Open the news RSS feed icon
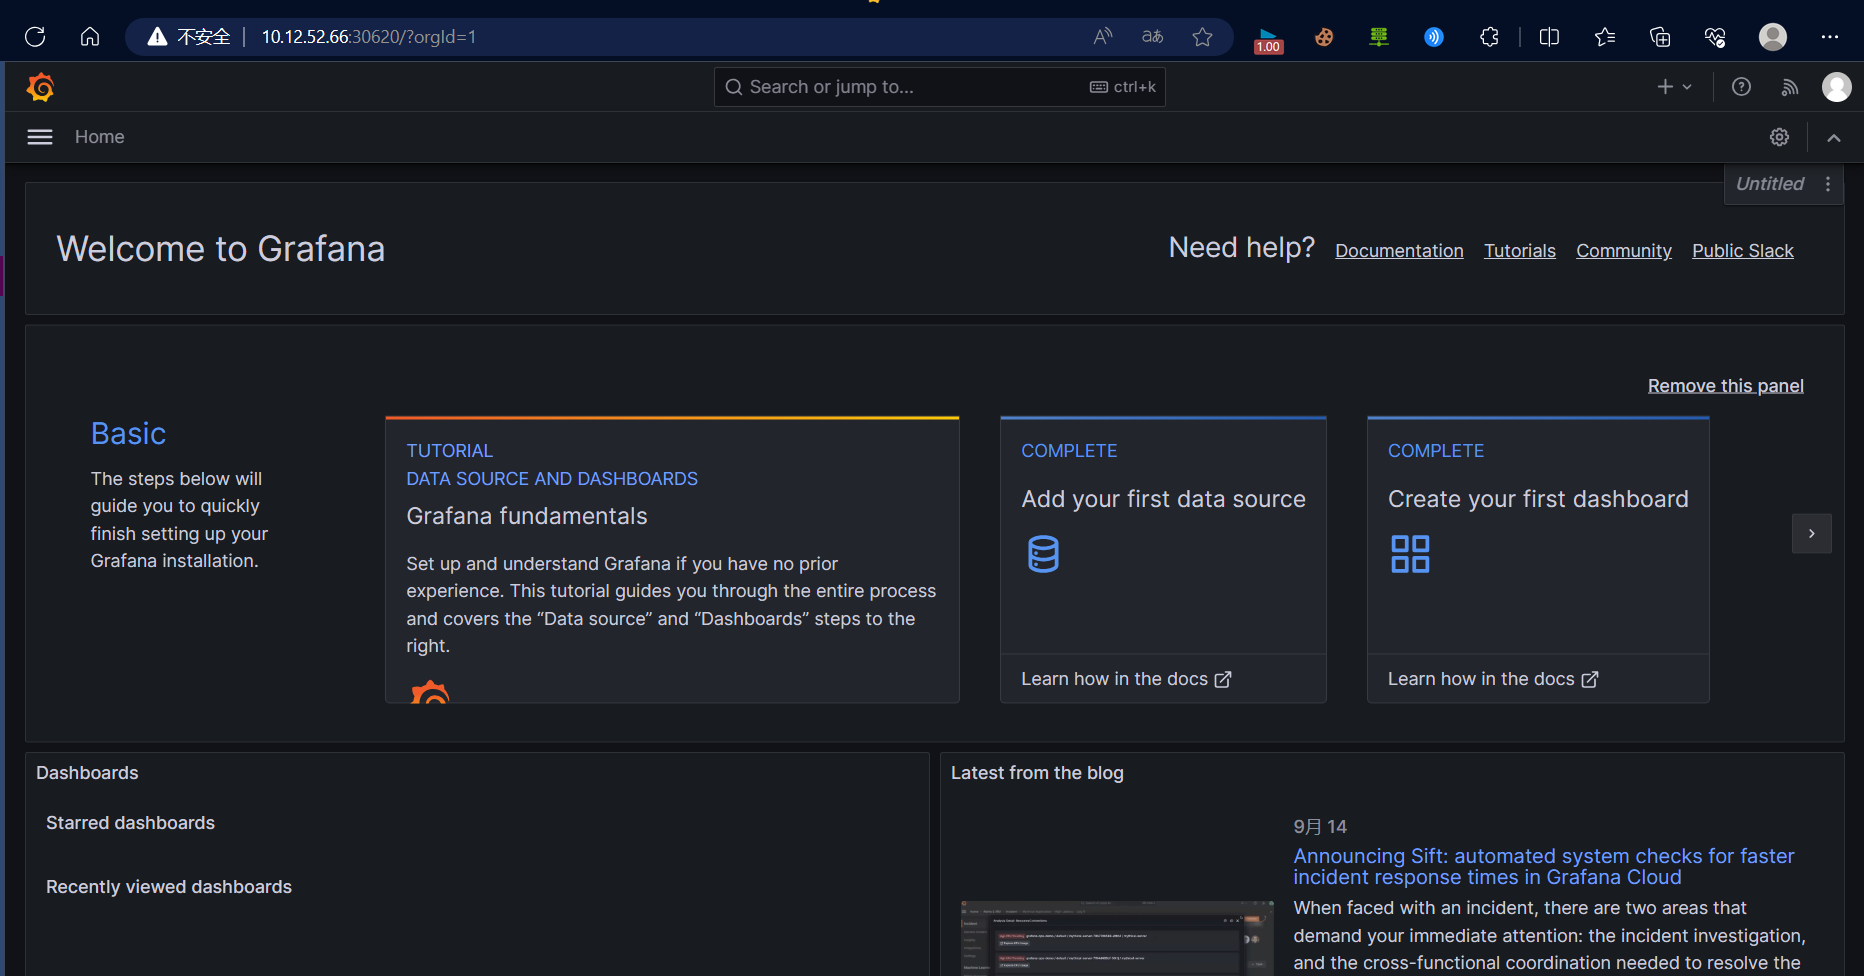Viewport: 1864px width, 976px height. click(1790, 87)
